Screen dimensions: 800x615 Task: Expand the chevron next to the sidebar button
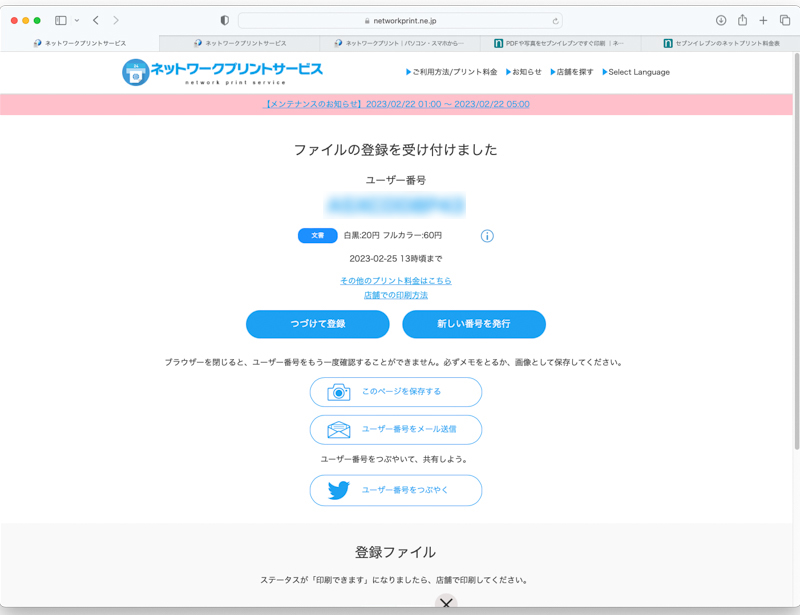pyautogui.click(x=75, y=19)
